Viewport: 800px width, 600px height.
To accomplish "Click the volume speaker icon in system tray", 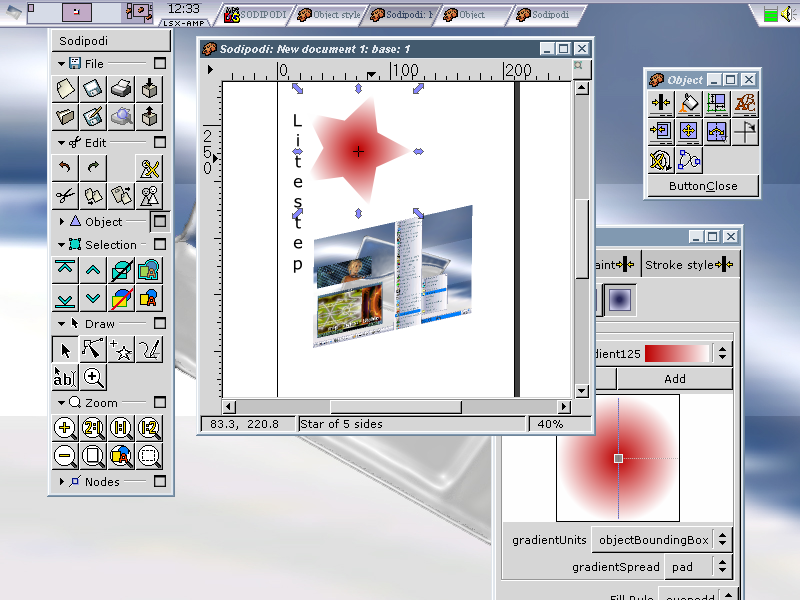I will [788, 14].
